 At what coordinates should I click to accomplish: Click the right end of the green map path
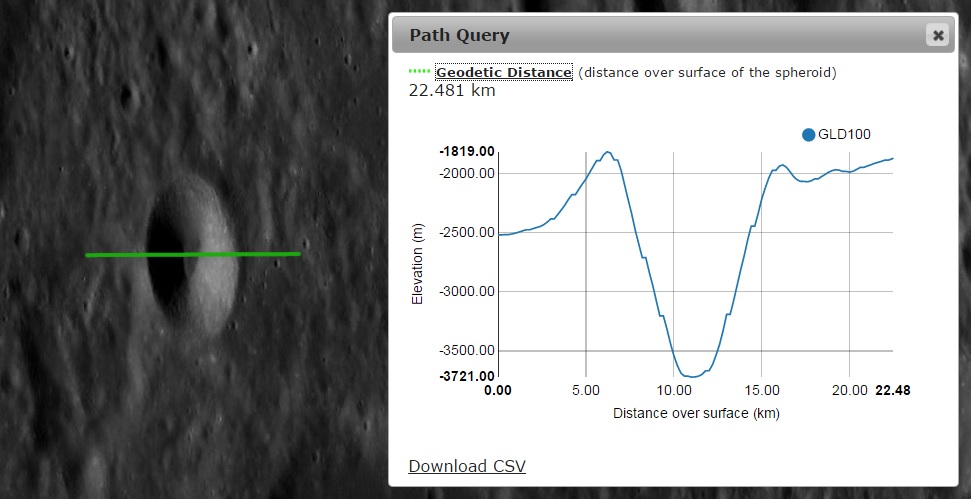(x=297, y=253)
